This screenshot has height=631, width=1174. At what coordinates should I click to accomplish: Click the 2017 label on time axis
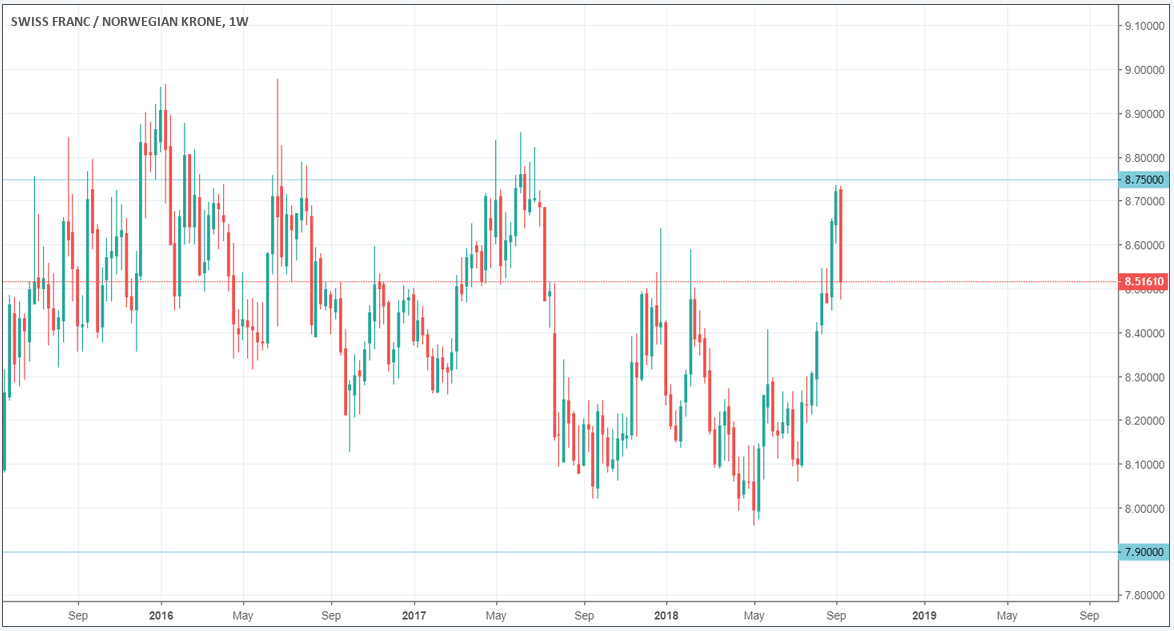click(x=413, y=615)
